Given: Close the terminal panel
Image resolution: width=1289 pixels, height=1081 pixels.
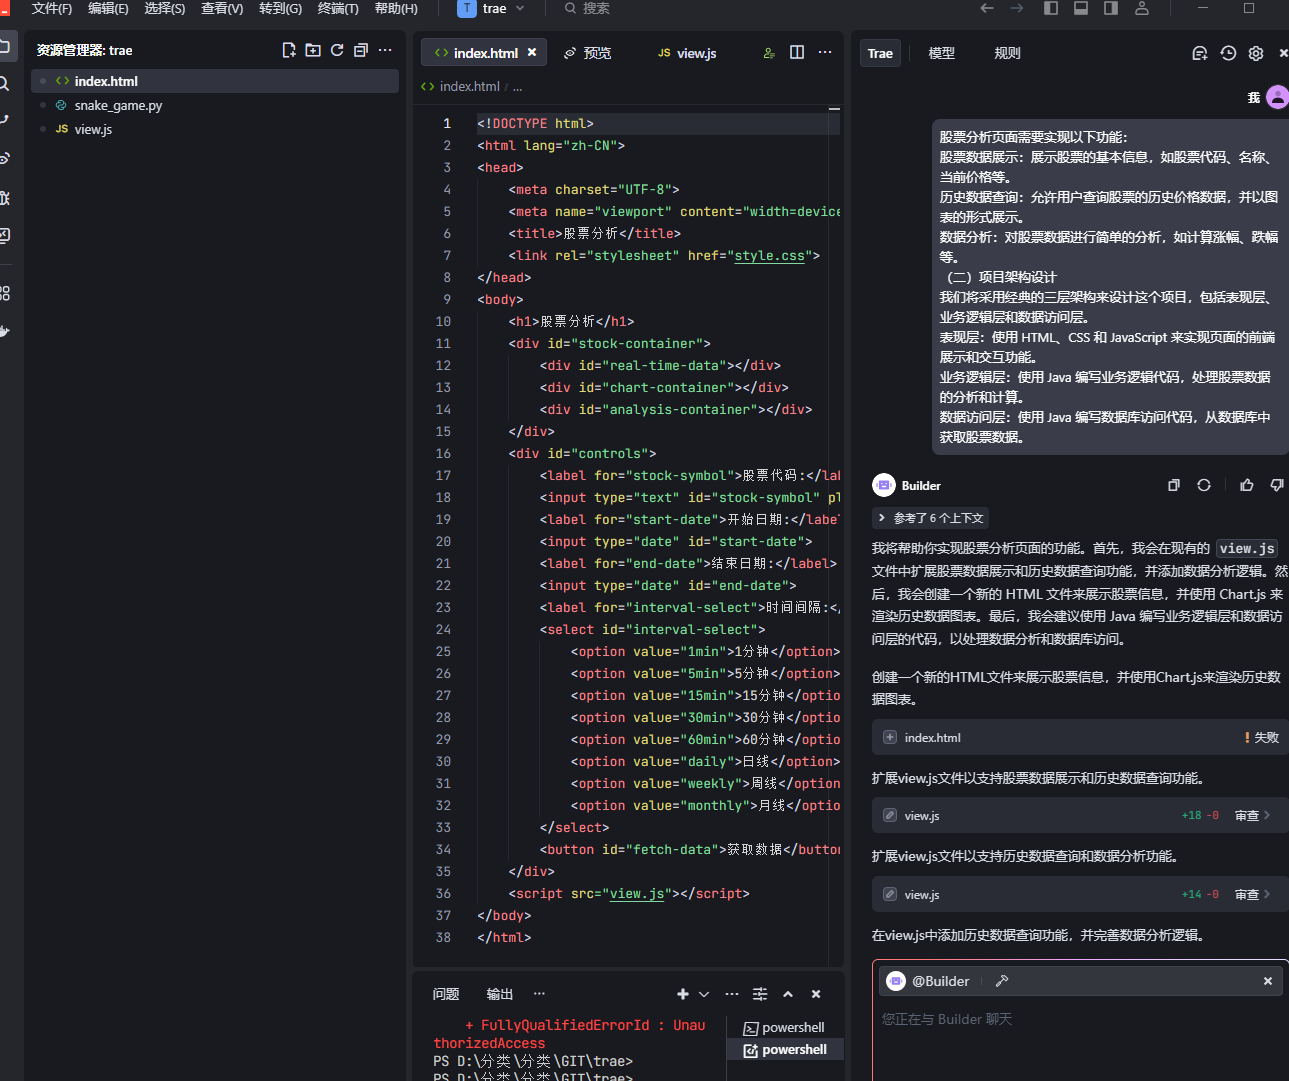Looking at the screenshot, I should click(x=816, y=994).
